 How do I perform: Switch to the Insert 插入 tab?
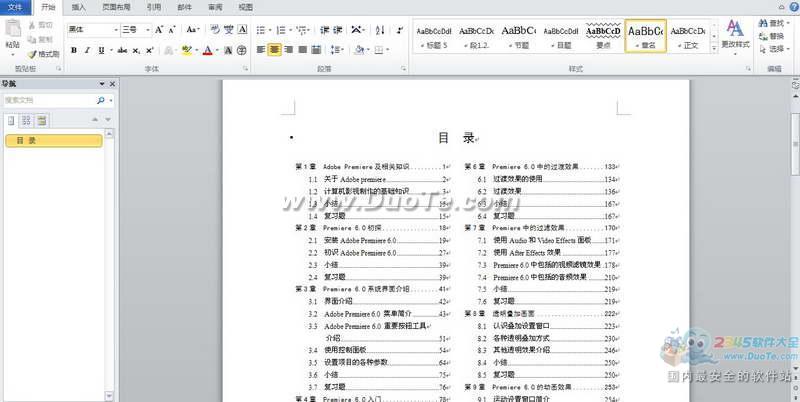[x=79, y=7]
